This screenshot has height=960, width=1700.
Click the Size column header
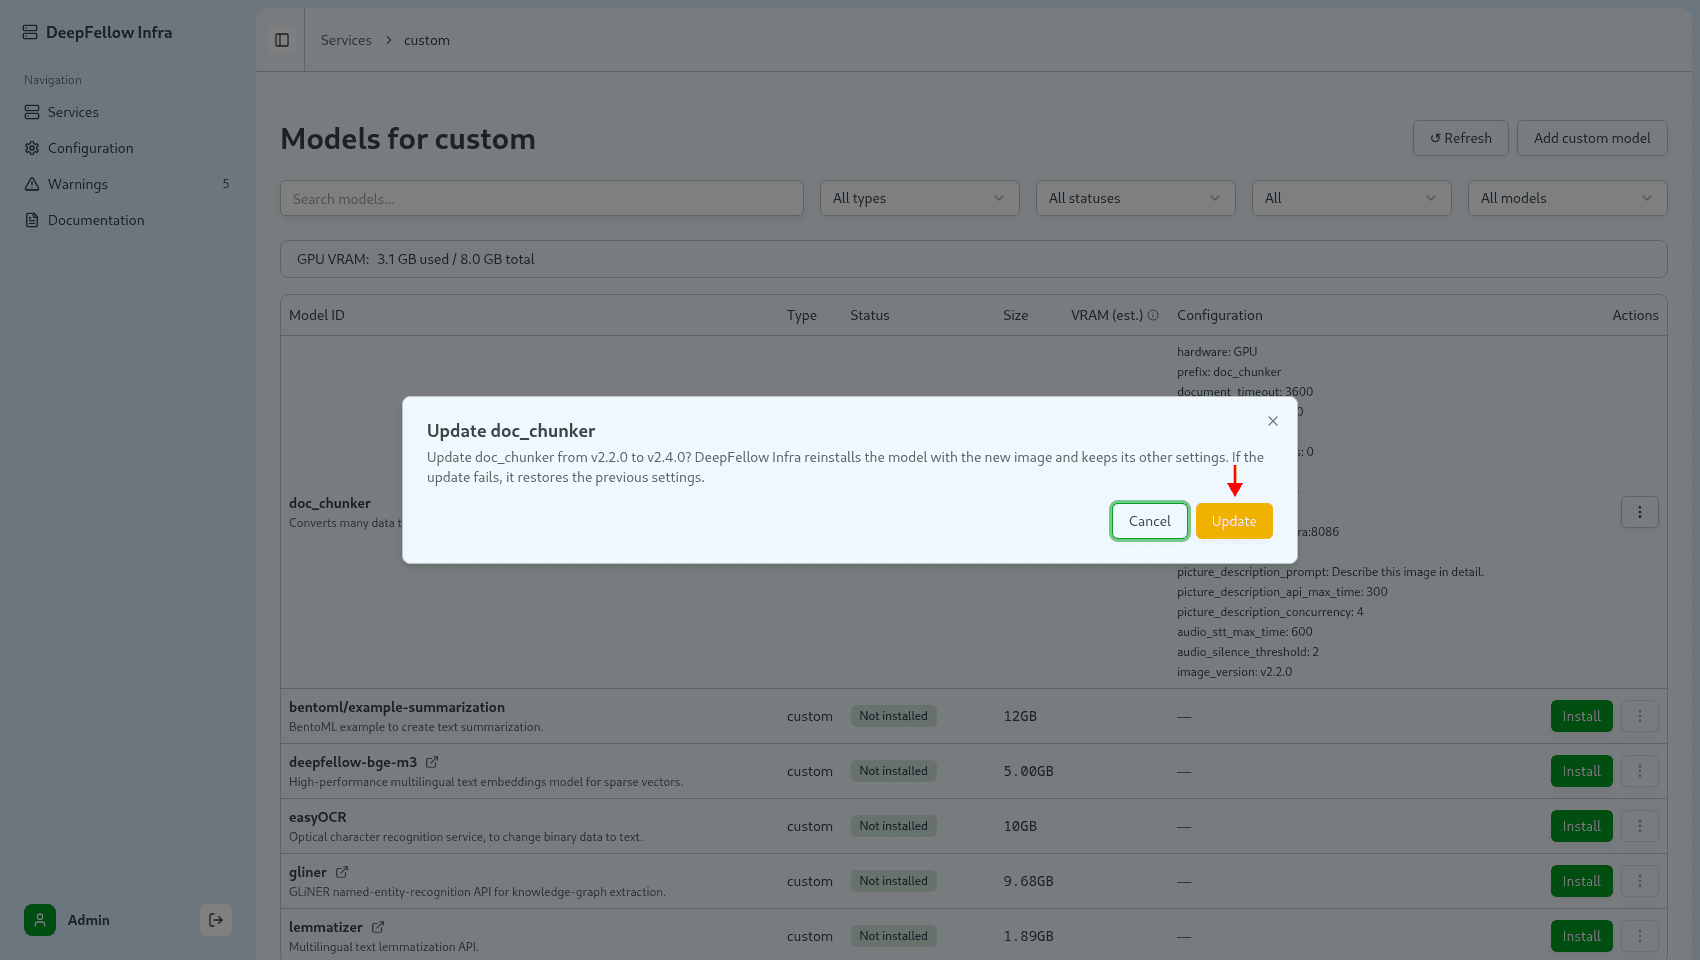coord(1016,315)
